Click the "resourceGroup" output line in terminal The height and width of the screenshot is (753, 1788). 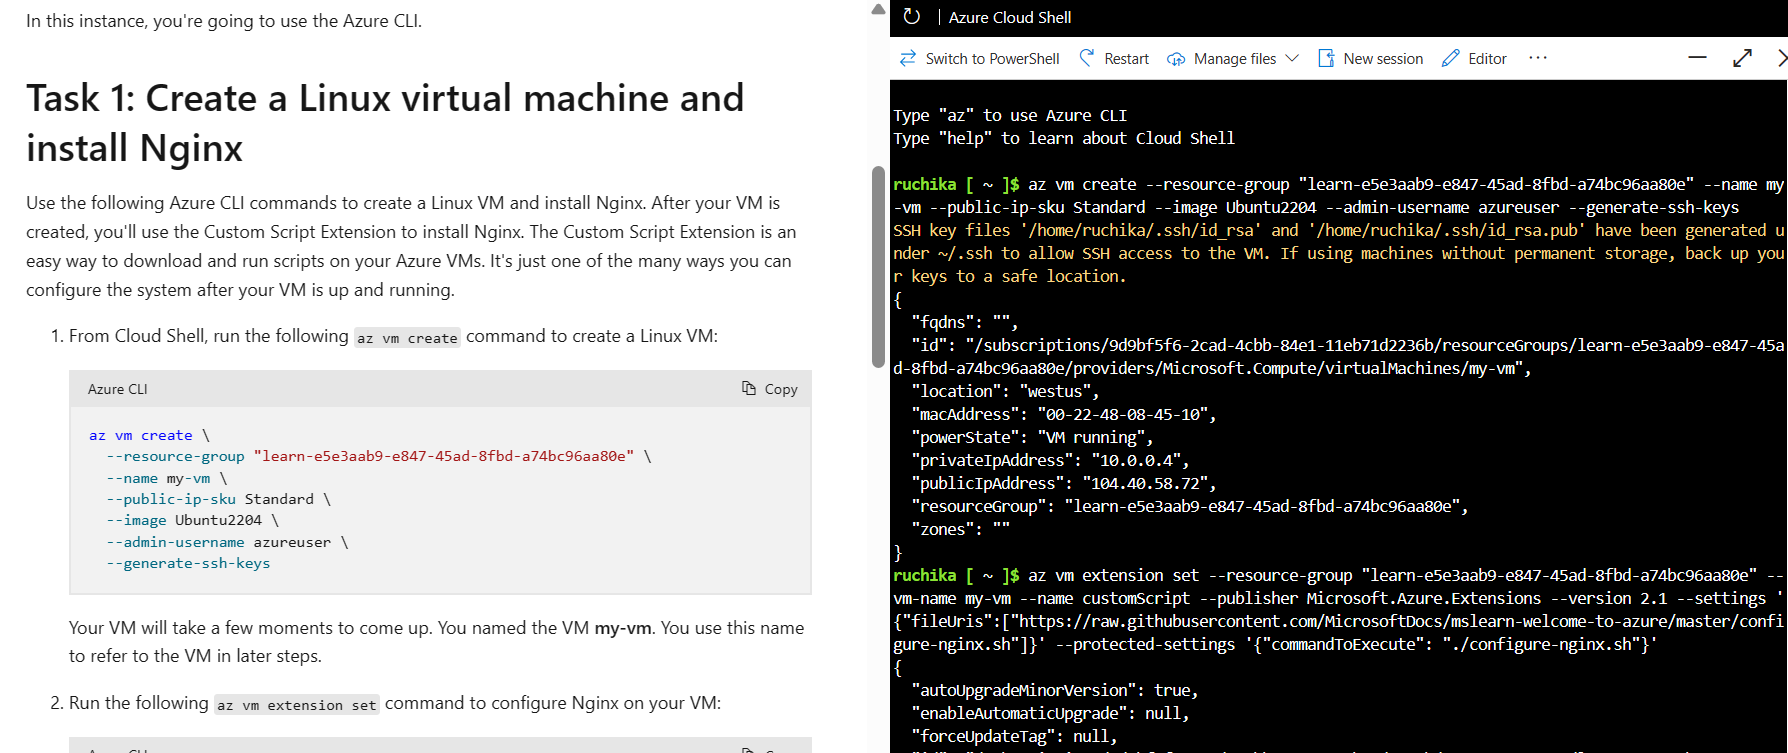click(1190, 506)
